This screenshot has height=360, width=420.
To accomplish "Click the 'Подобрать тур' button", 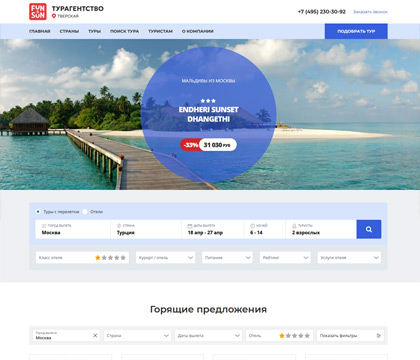I will tap(356, 31).
